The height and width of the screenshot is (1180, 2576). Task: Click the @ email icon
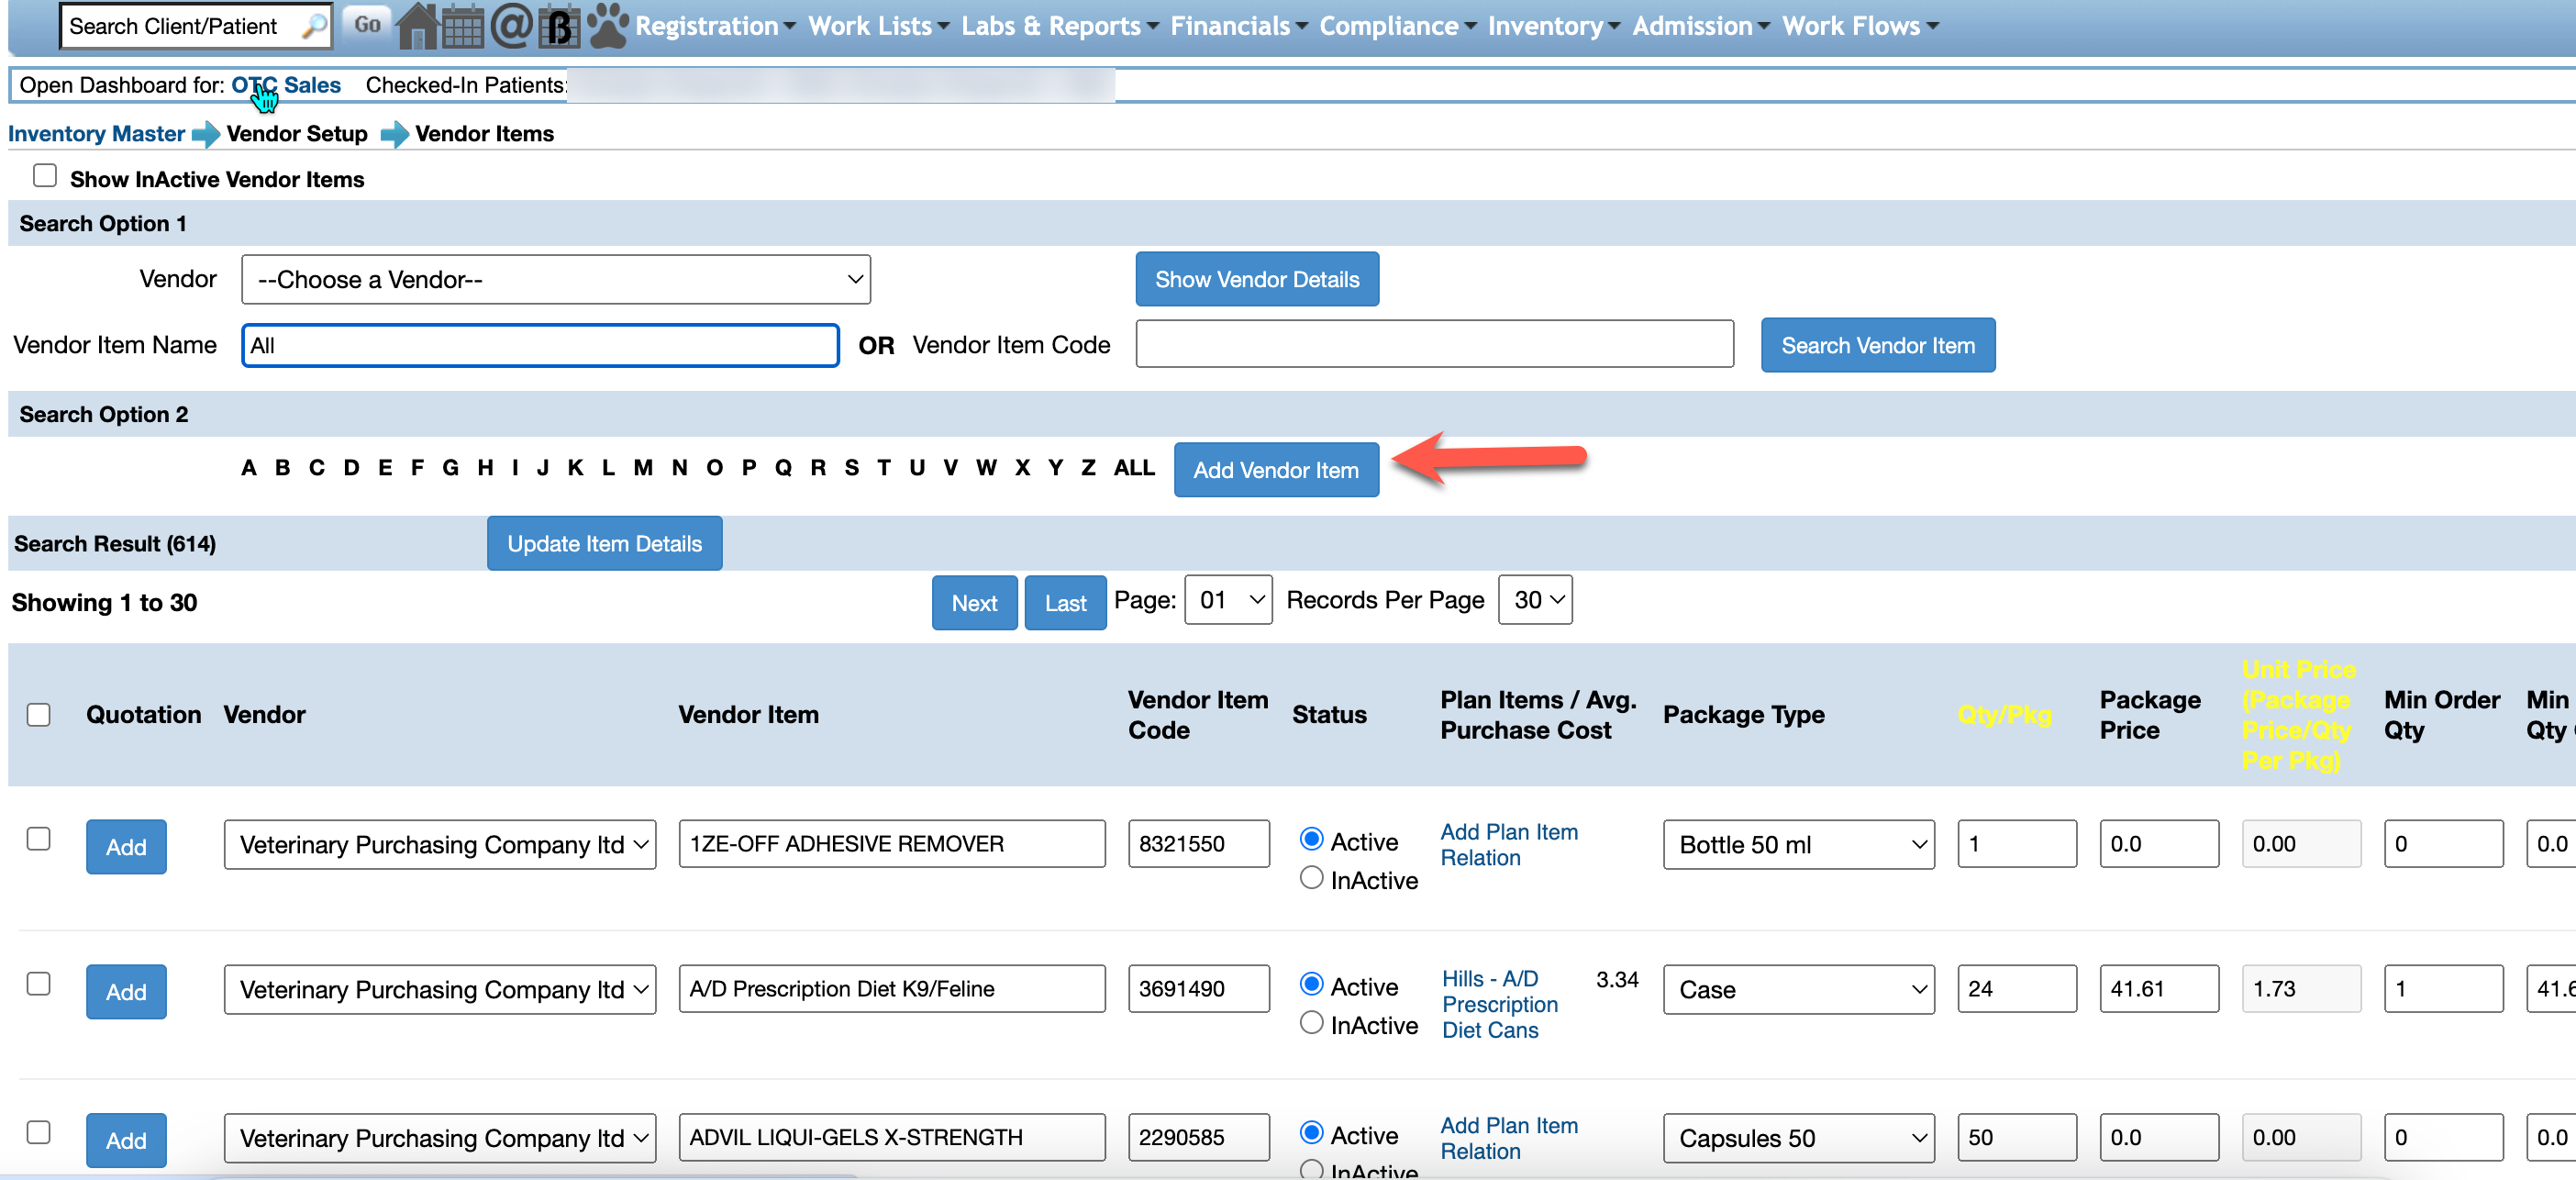pos(511,26)
